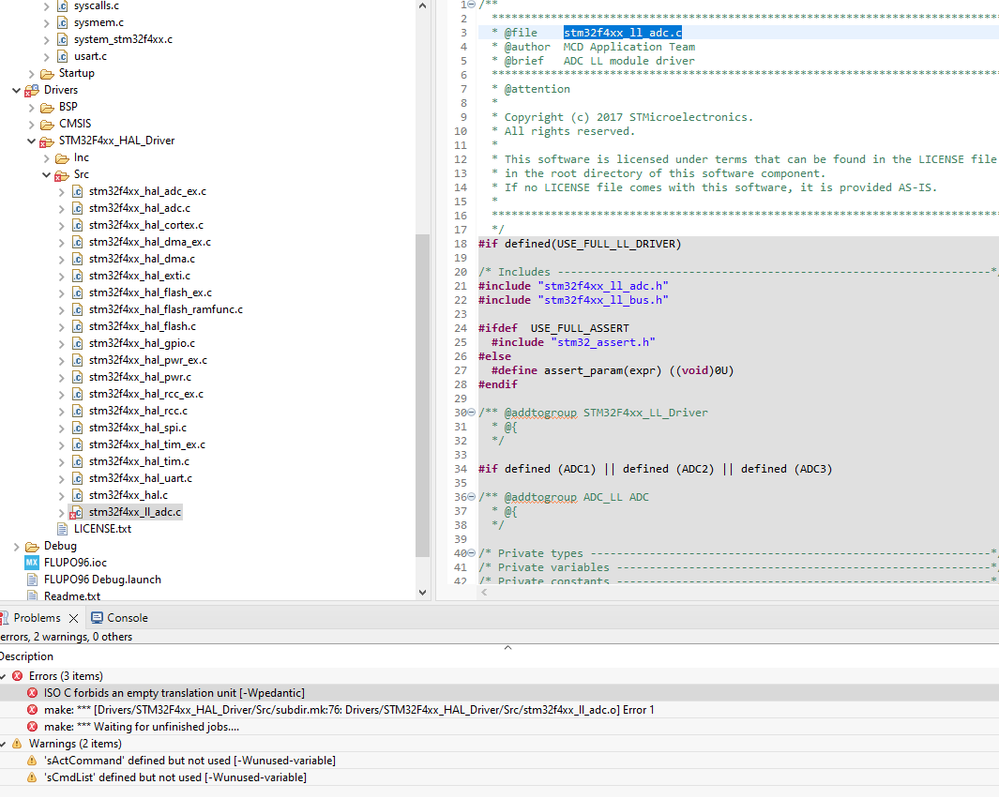Image resolution: width=999 pixels, height=797 pixels.
Task: Switch to the Problems tab
Action: click(x=36, y=617)
